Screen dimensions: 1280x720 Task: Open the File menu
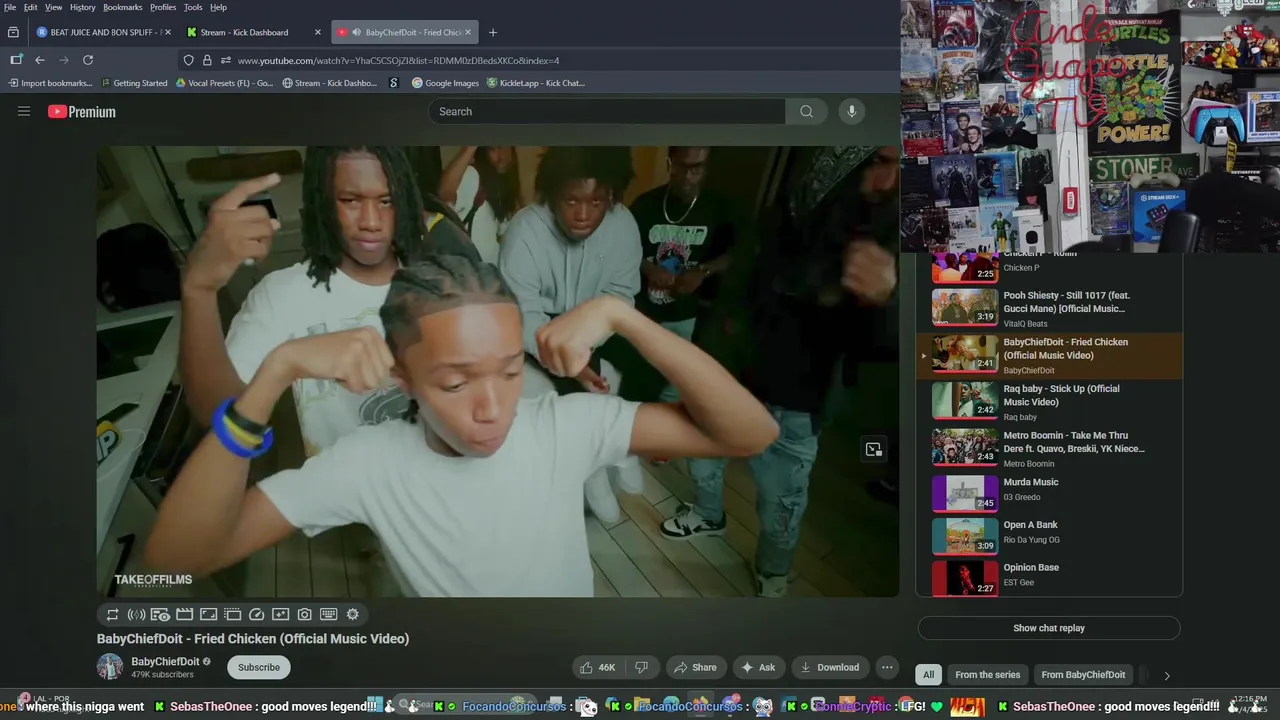click(x=10, y=7)
